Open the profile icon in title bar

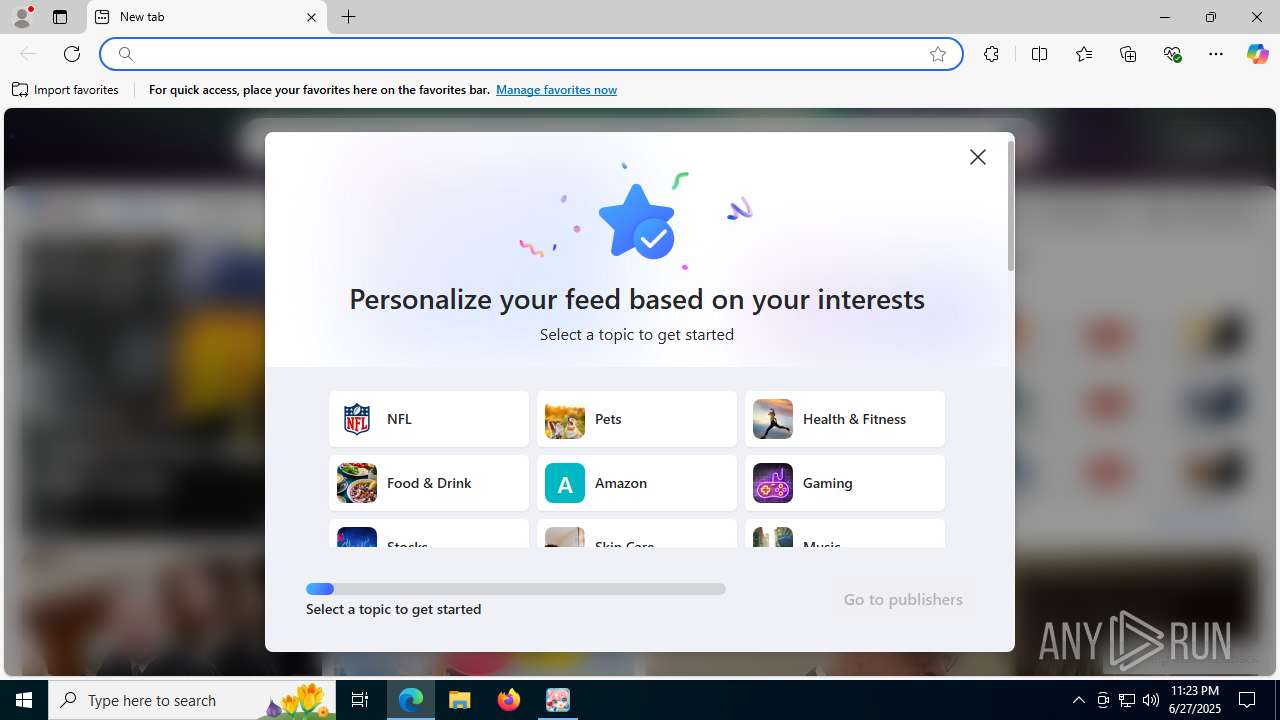point(22,17)
